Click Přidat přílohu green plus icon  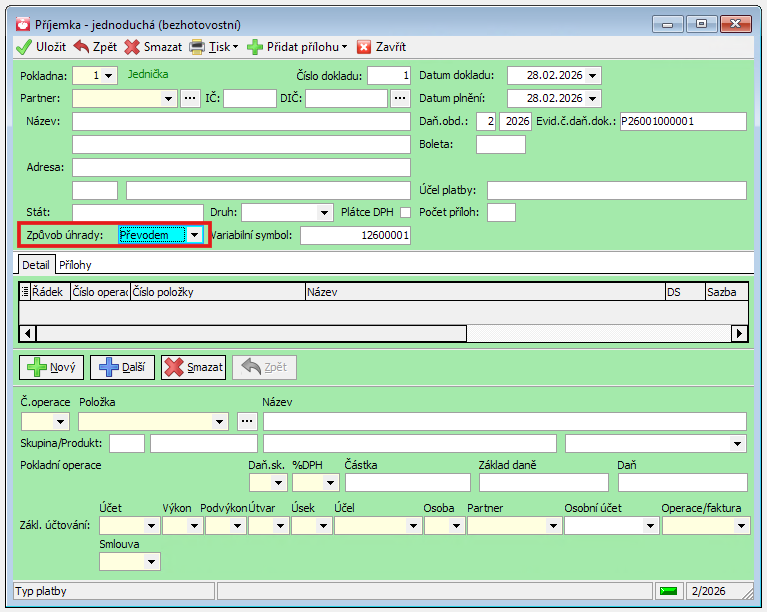click(x=255, y=47)
